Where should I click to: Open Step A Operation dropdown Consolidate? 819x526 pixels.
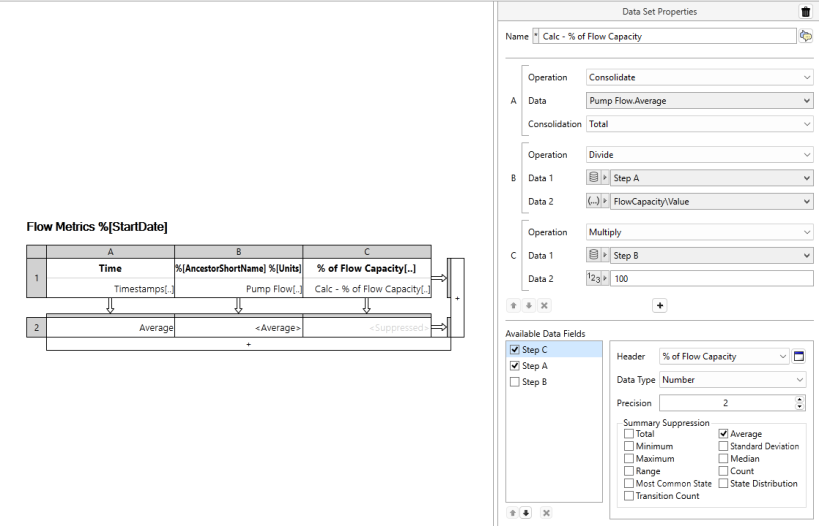point(699,77)
